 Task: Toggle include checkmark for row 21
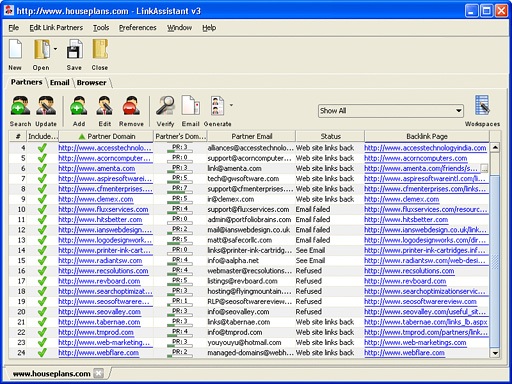[42, 322]
